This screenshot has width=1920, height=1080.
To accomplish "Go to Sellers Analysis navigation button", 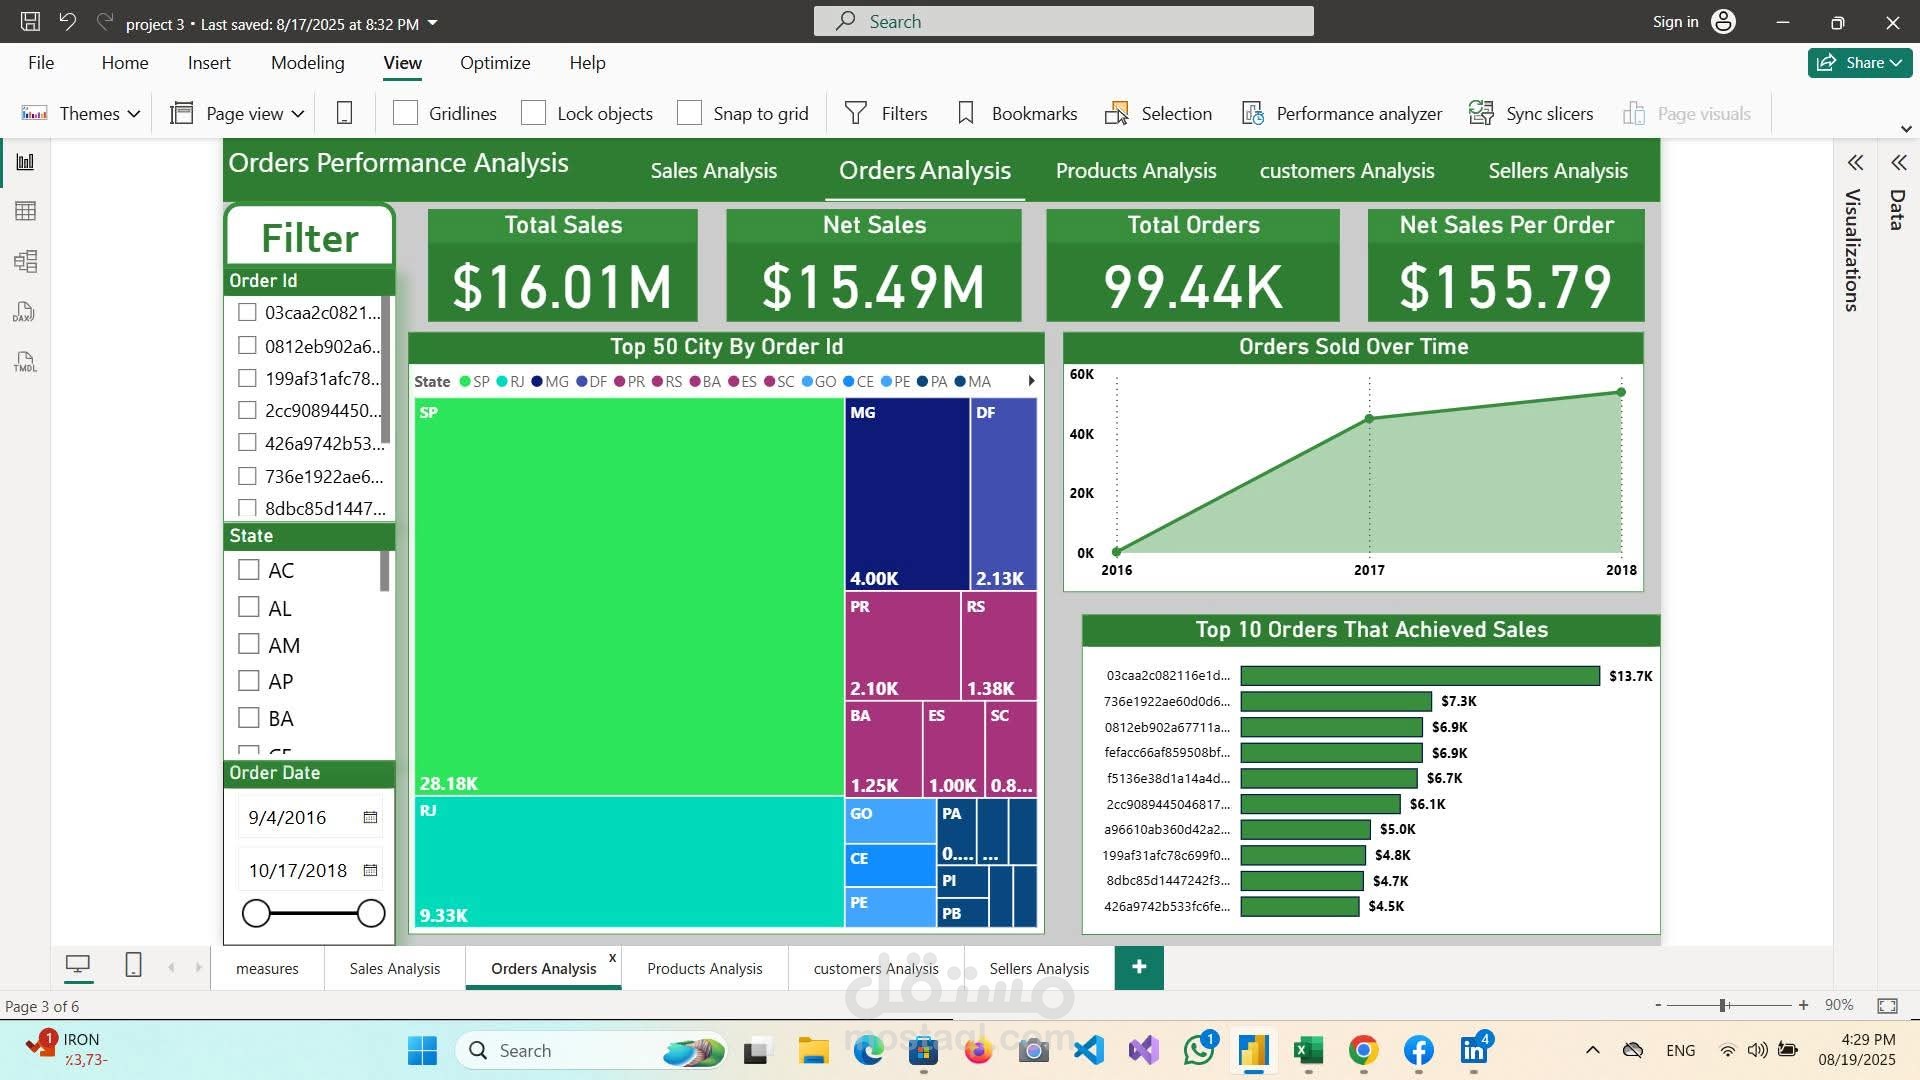I will (x=1558, y=171).
